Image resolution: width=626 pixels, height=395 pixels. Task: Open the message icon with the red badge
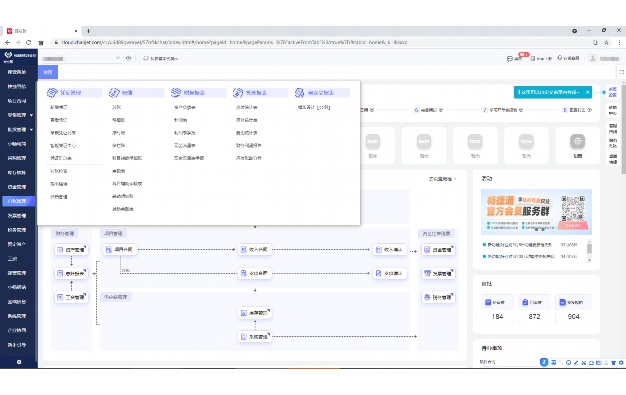(510, 59)
